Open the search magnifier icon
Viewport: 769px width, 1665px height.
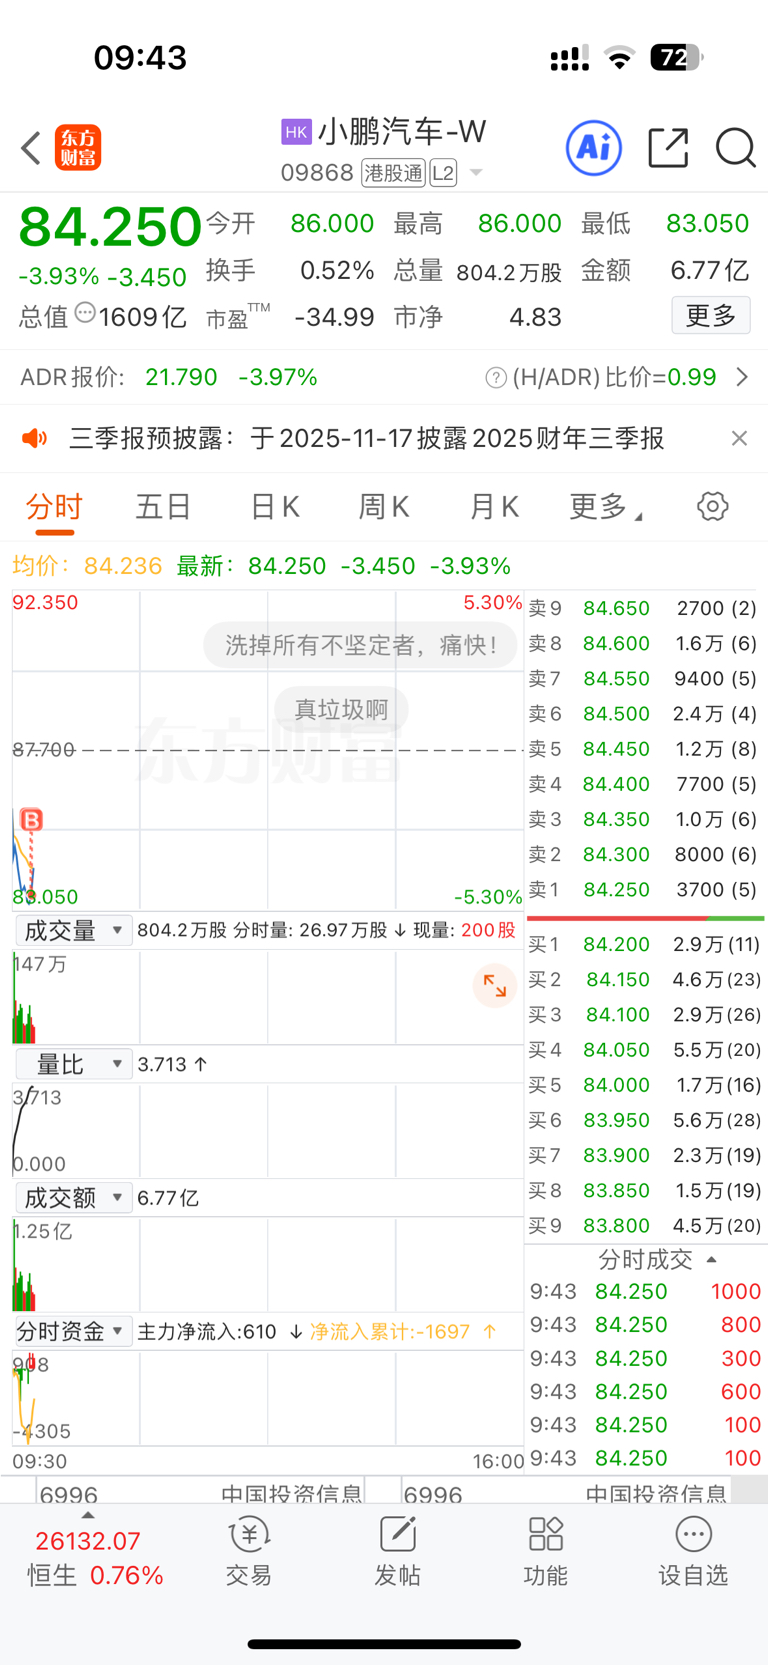click(735, 148)
